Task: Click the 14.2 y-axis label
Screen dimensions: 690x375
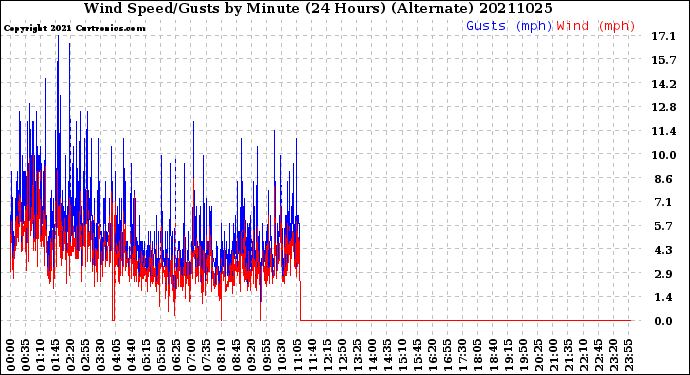Action: click(x=664, y=84)
